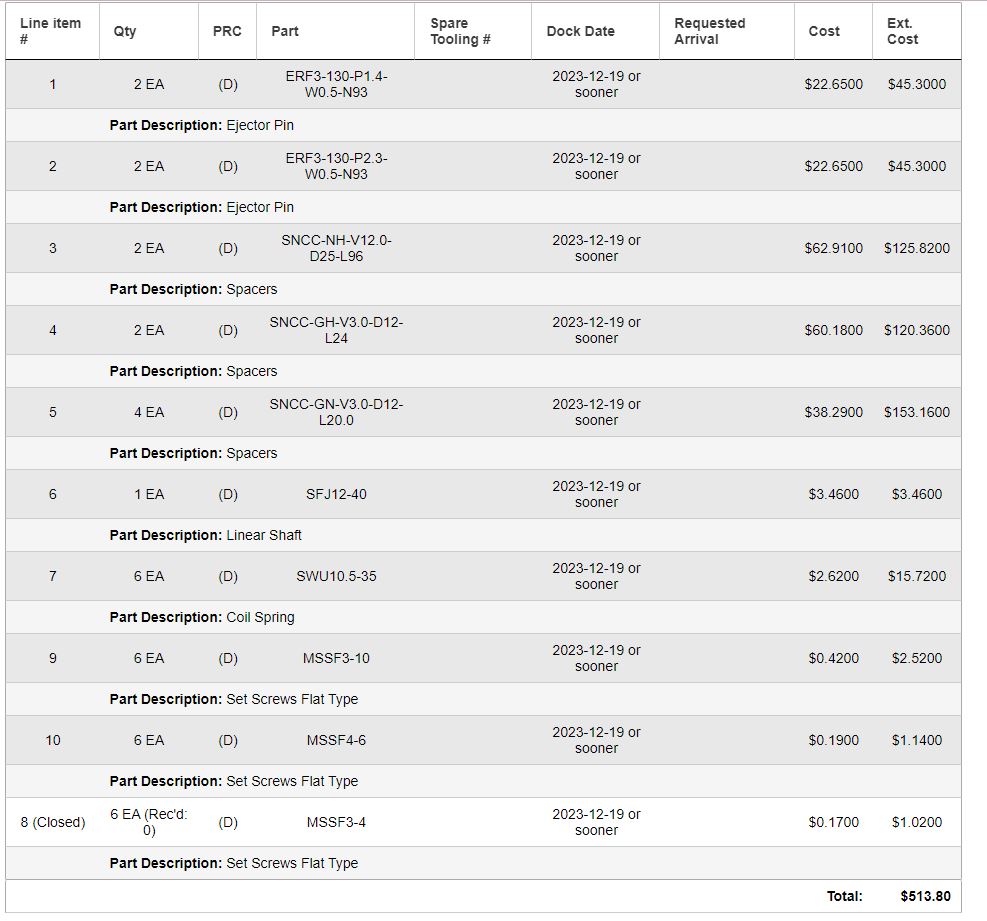987x921 pixels.
Task: Select part ERF3-130-P2.3-W0.5-N93
Action: coord(336,166)
